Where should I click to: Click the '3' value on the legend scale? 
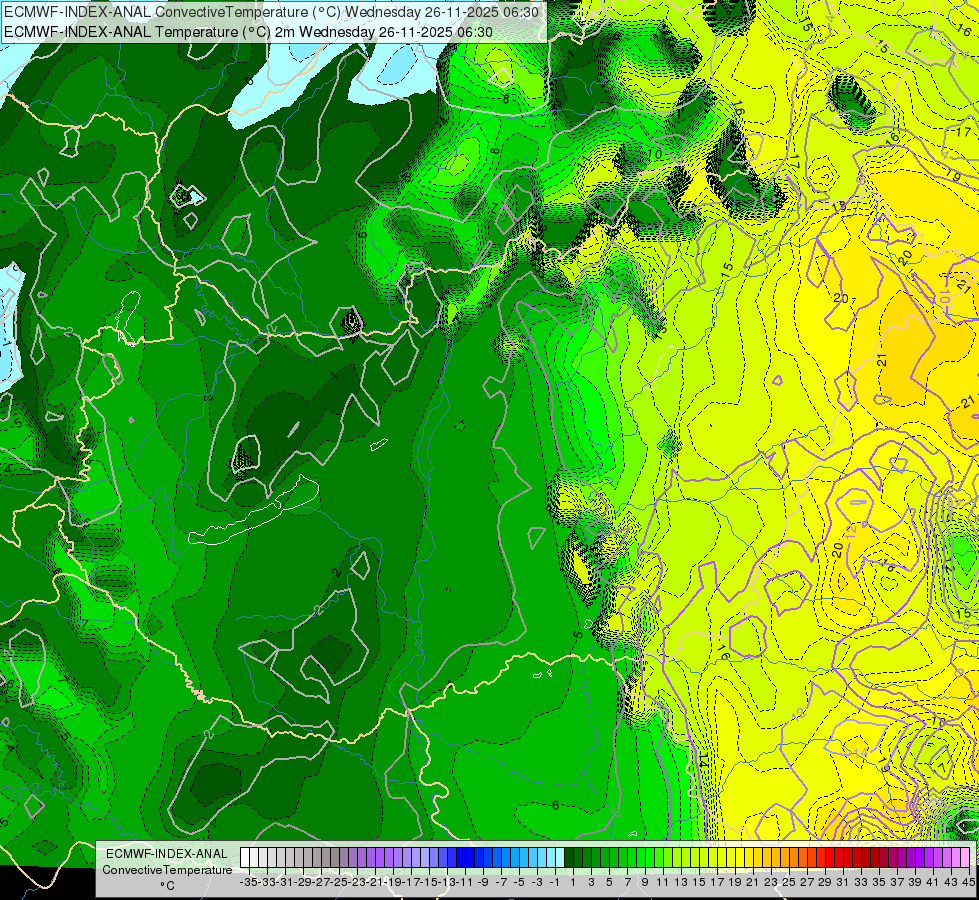click(591, 882)
